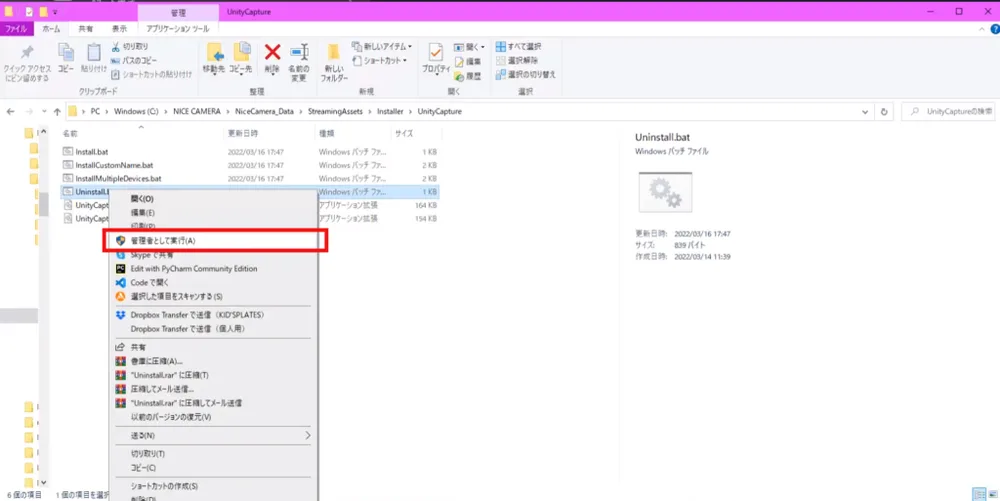Click the NICE CAMERA breadcrumb segment
This screenshot has height=501, width=1000.
[x=197, y=112]
